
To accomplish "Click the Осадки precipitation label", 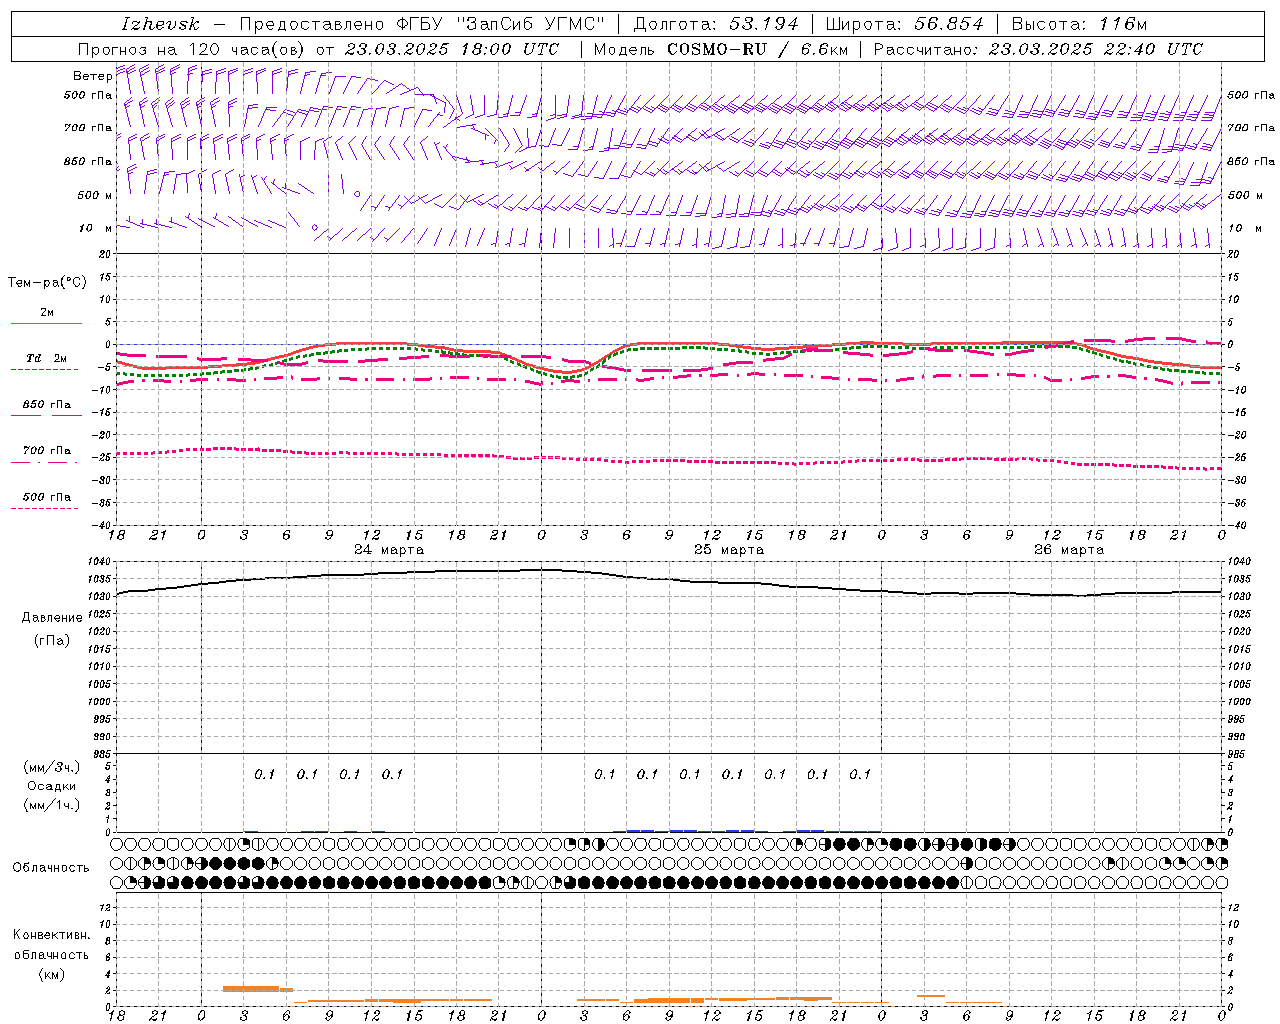I will (x=52, y=786).
